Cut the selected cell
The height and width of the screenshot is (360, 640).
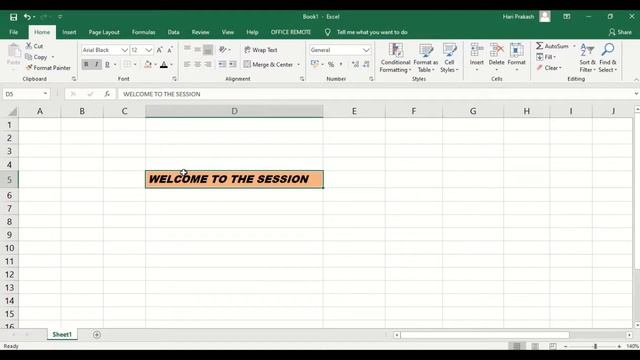point(35,46)
